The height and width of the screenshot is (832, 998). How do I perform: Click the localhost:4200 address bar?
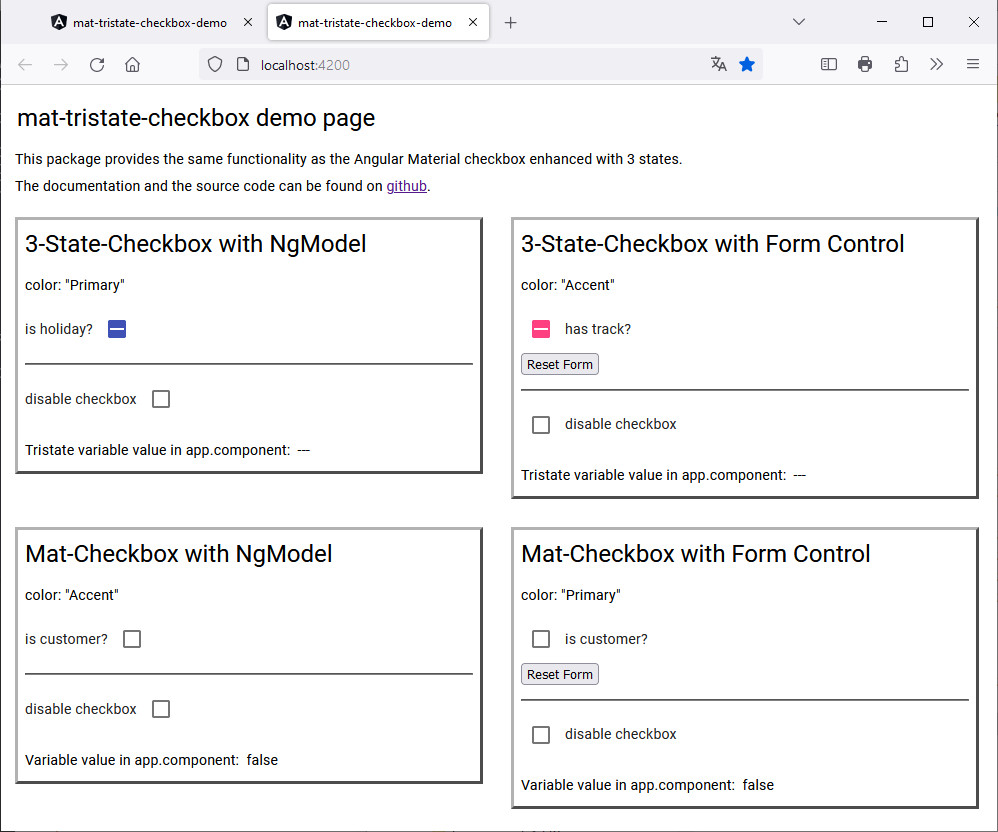click(481, 65)
